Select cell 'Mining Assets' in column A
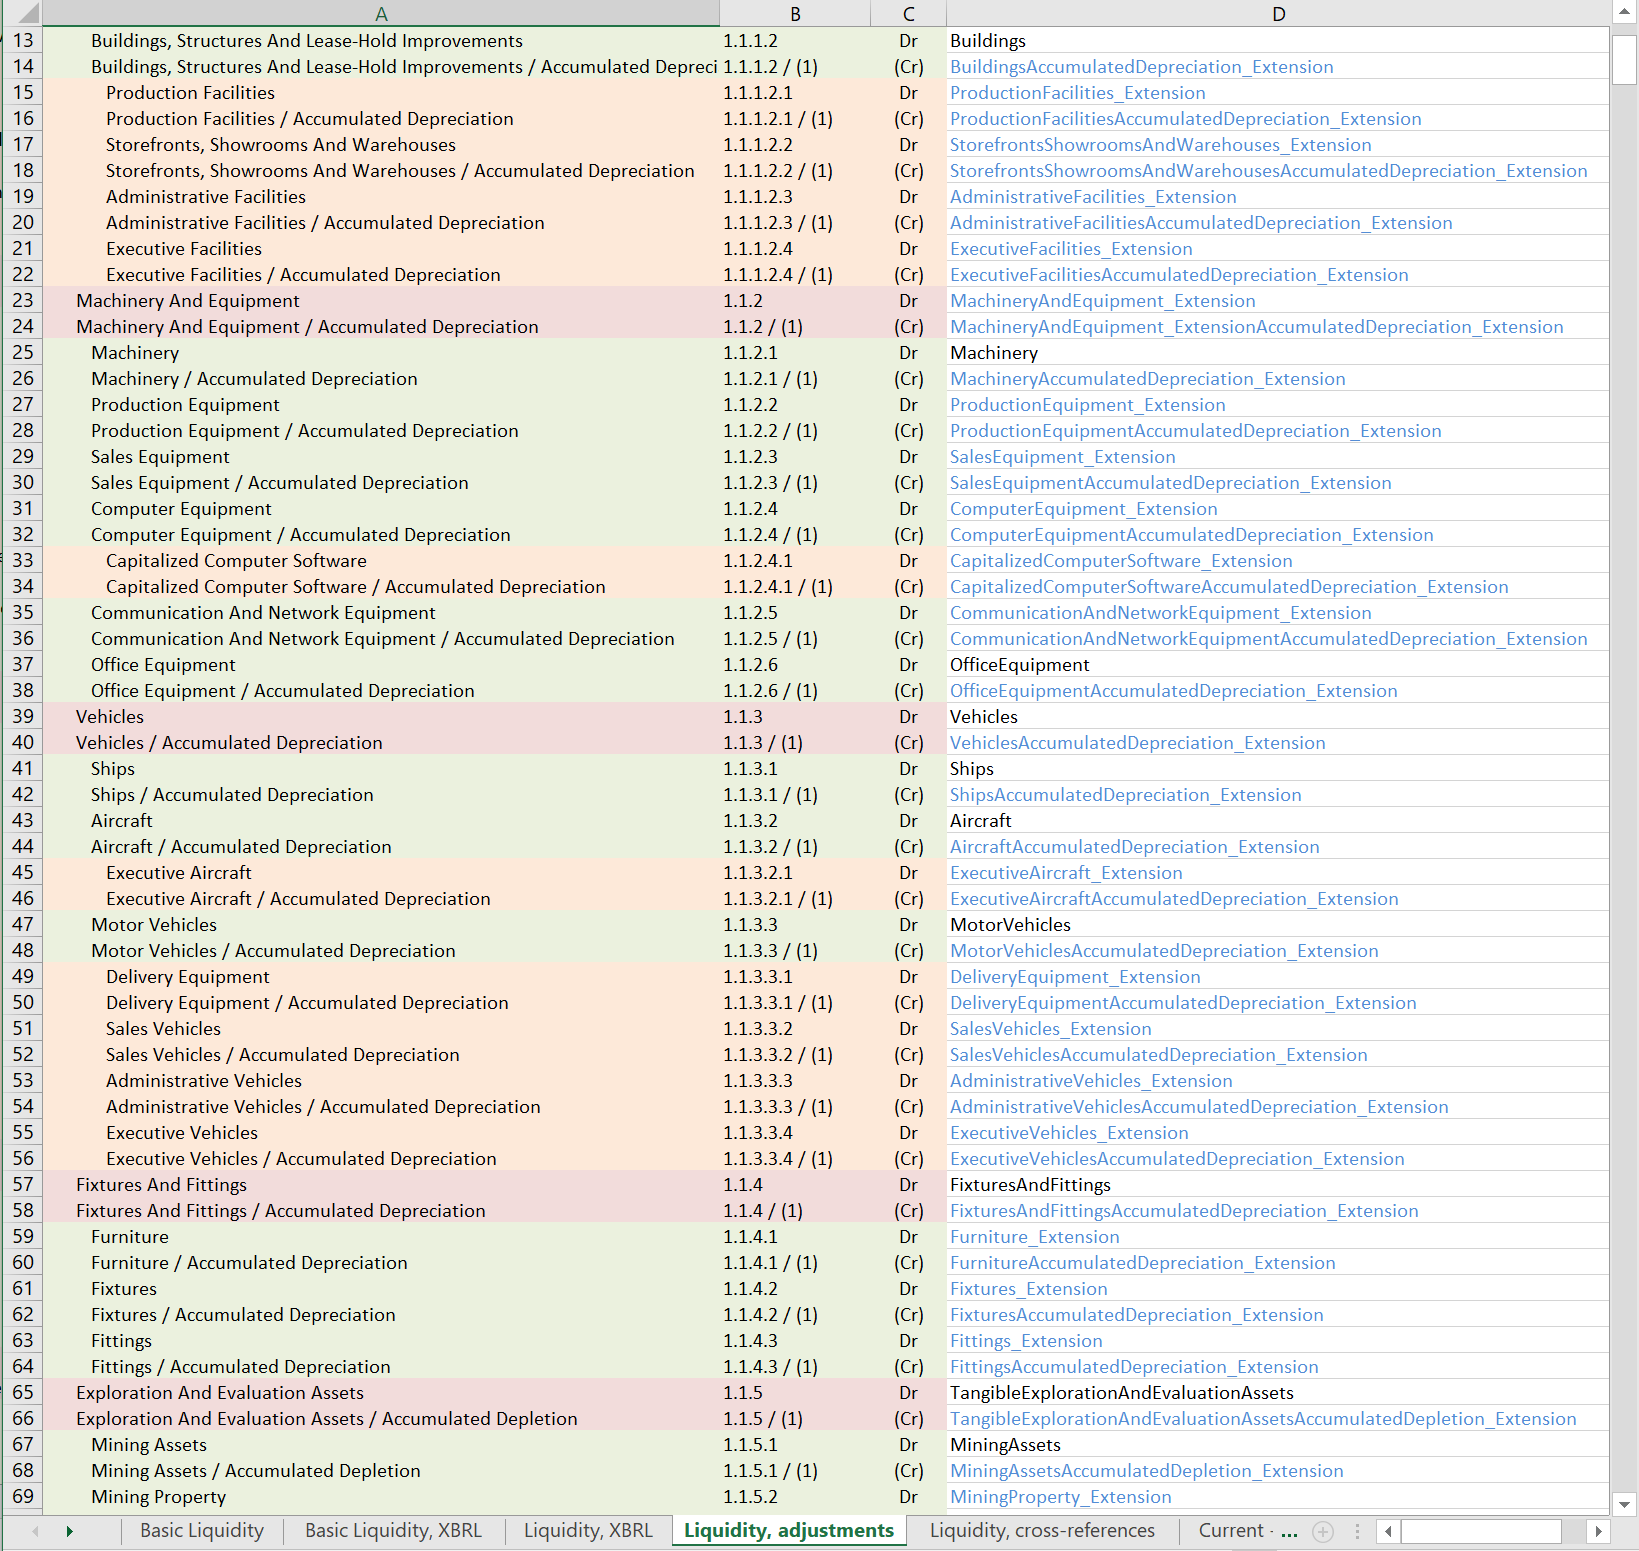The height and width of the screenshot is (1551, 1639). [x=381, y=1444]
